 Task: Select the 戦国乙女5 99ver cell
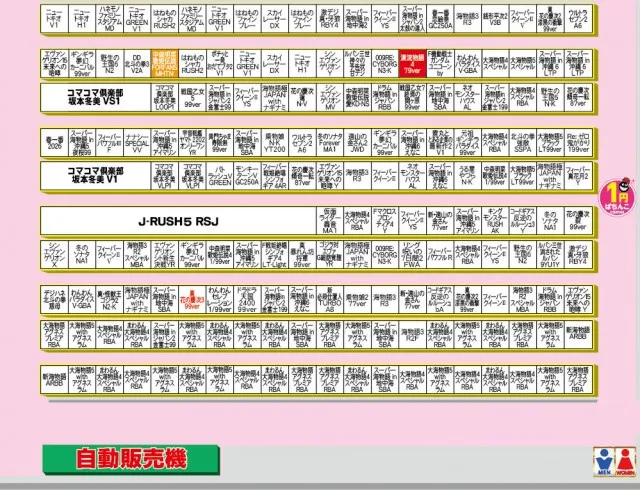(192, 98)
